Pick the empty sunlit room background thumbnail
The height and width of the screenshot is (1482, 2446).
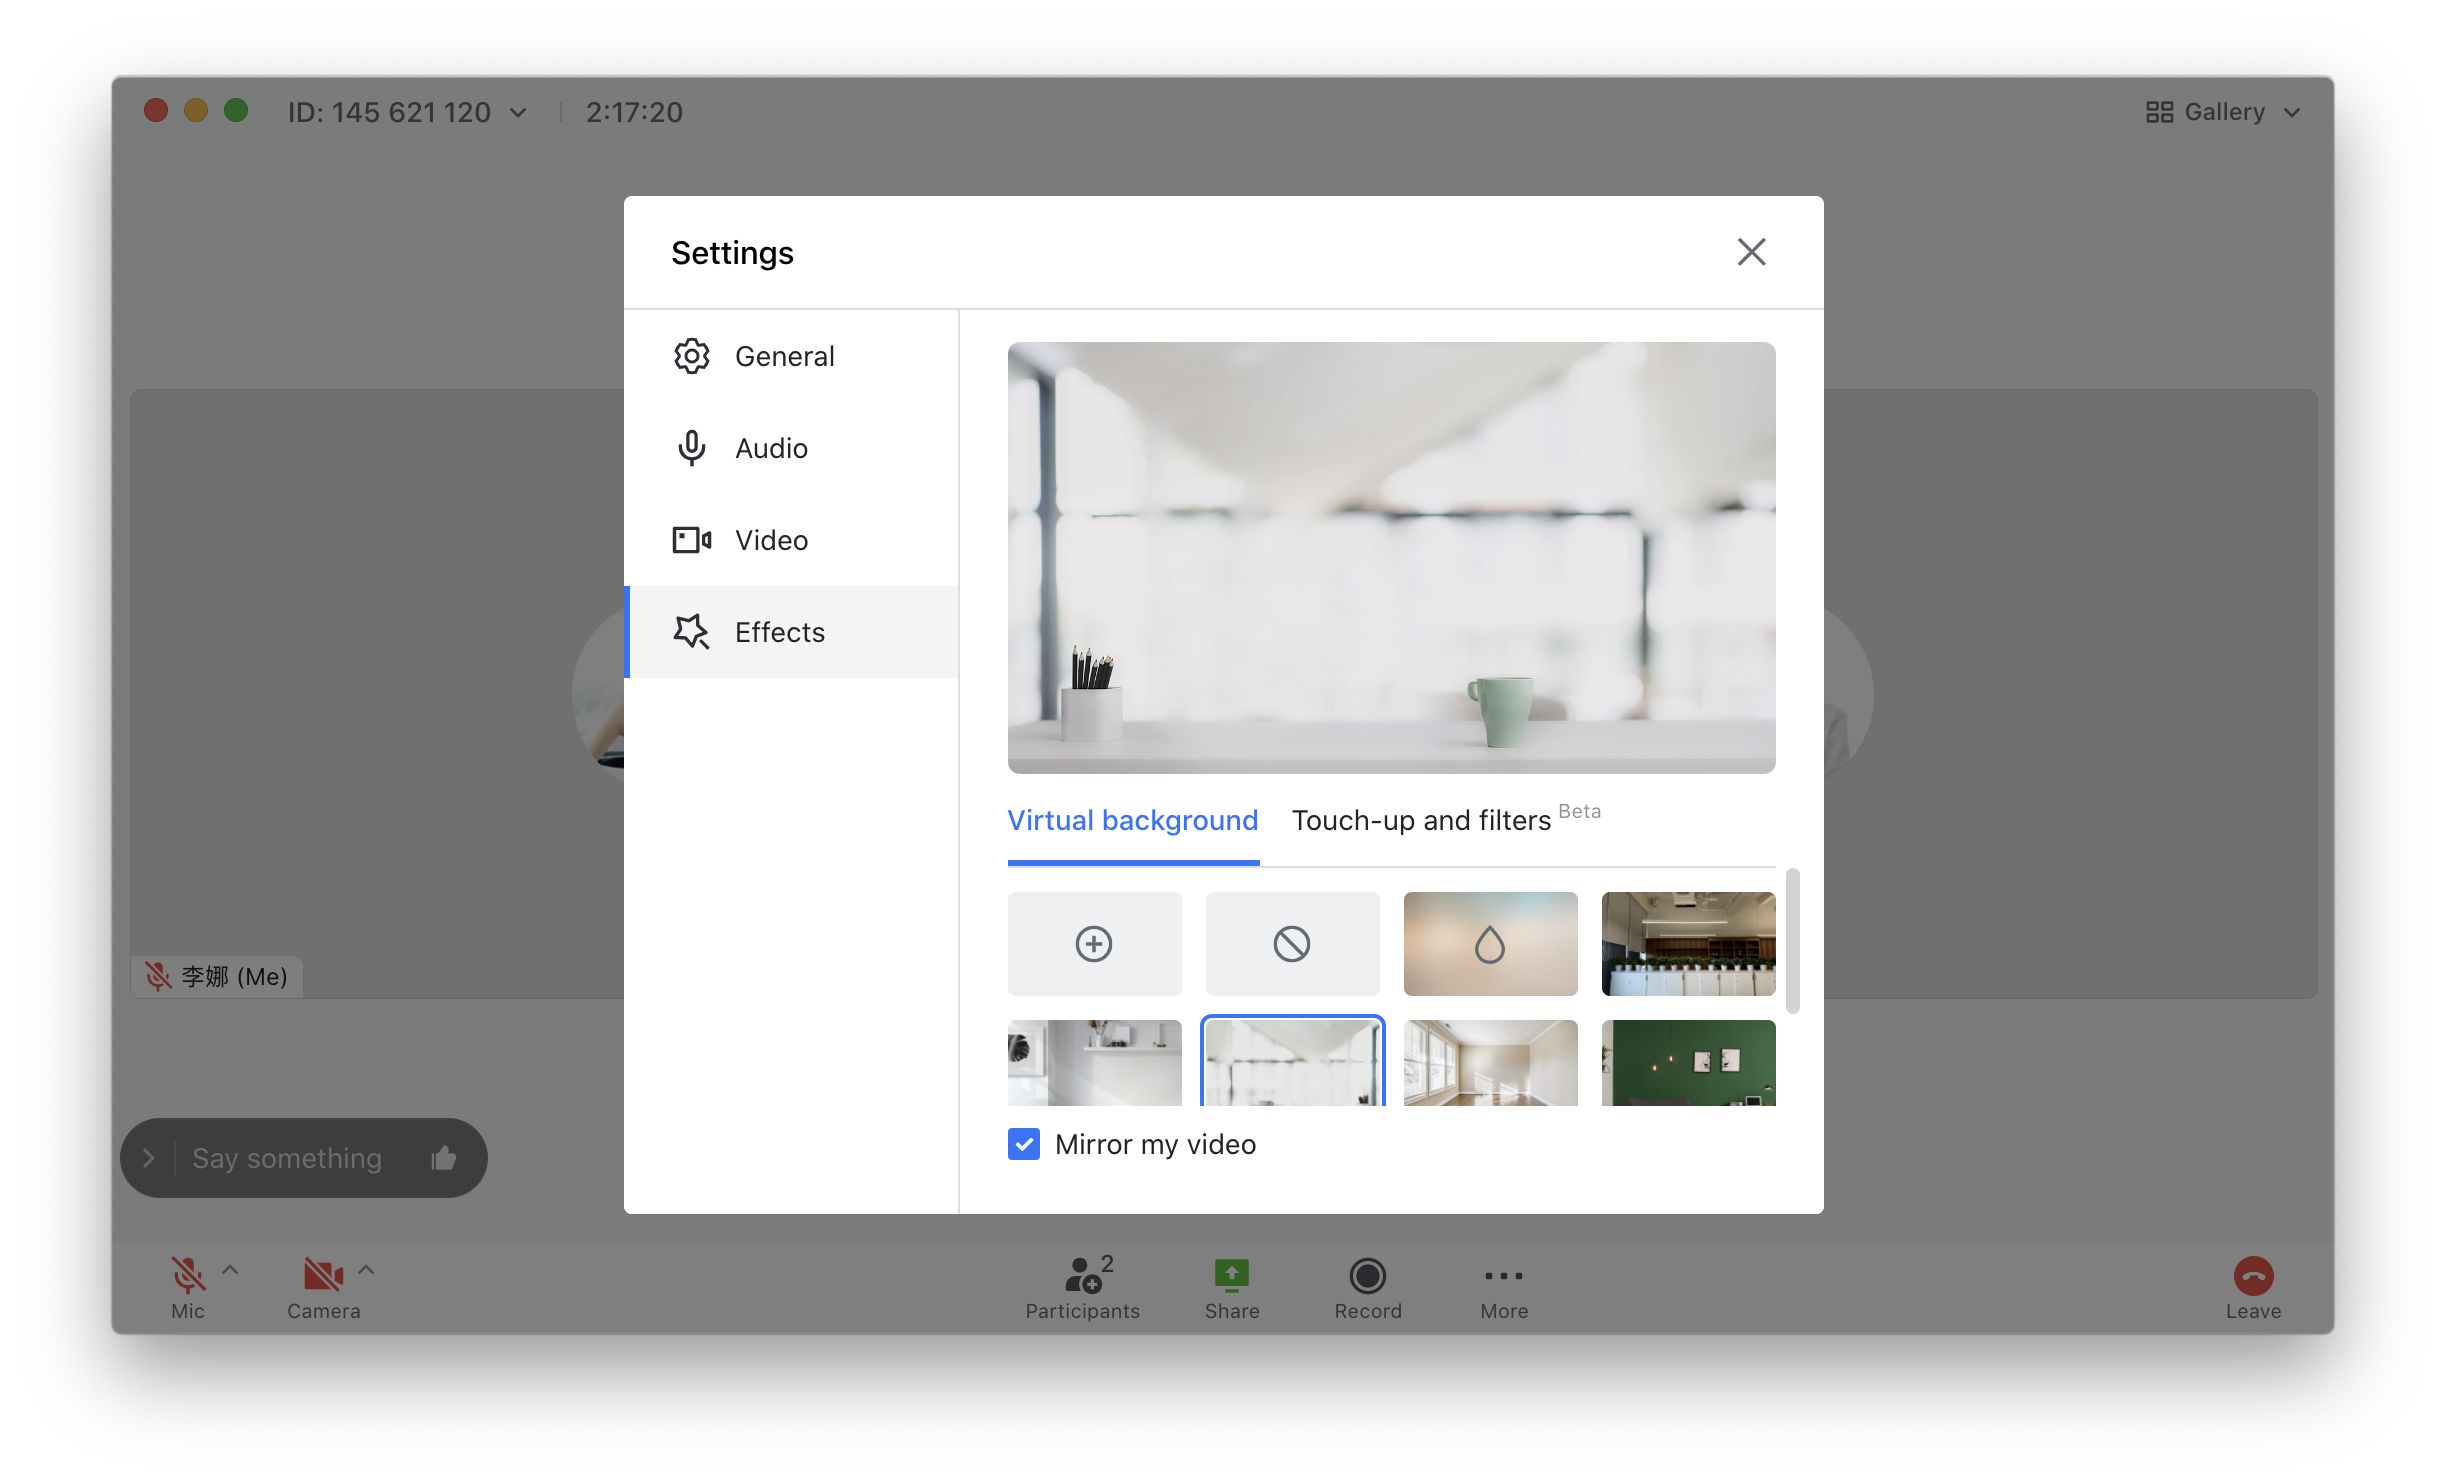(x=1490, y=1063)
